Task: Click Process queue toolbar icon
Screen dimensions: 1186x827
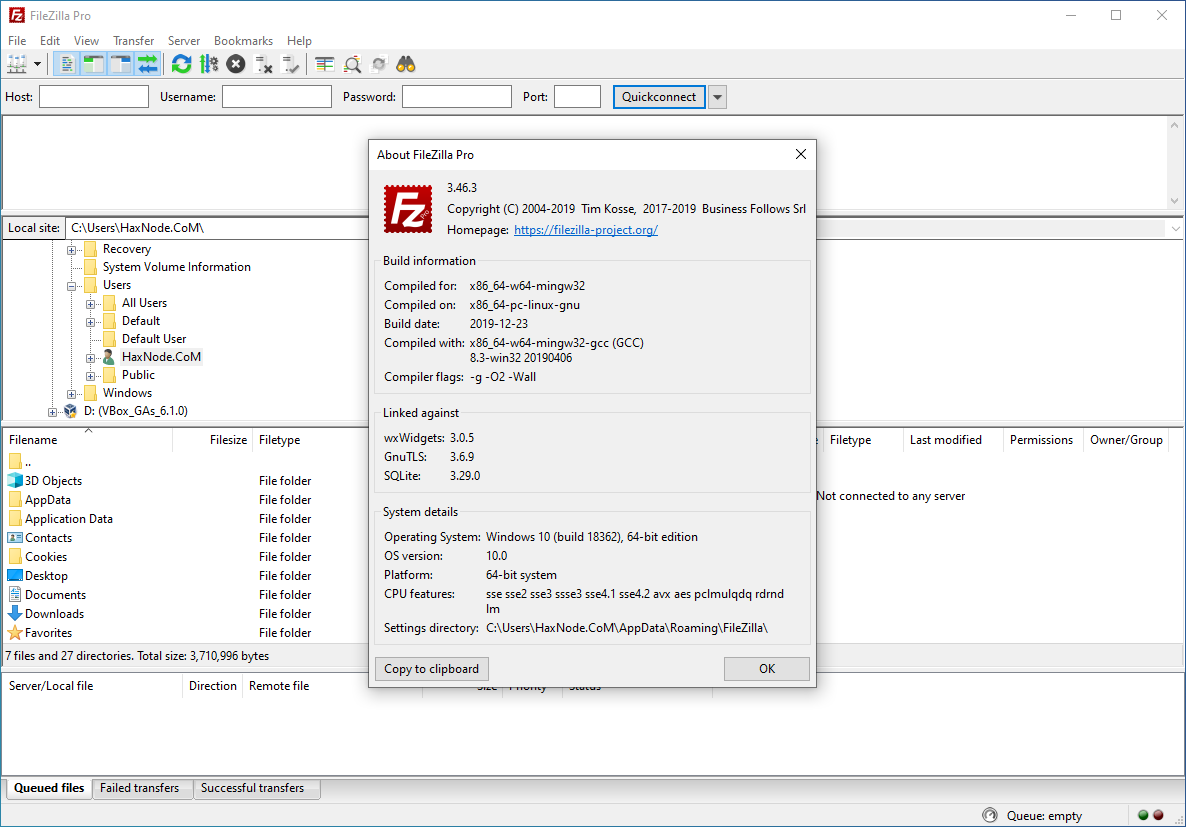Action: pyautogui.click(x=208, y=64)
